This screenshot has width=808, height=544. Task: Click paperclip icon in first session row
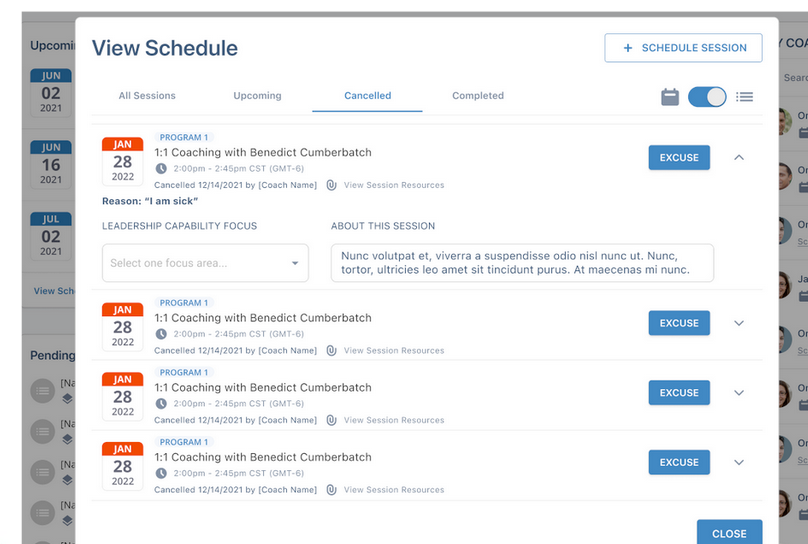[331, 185]
